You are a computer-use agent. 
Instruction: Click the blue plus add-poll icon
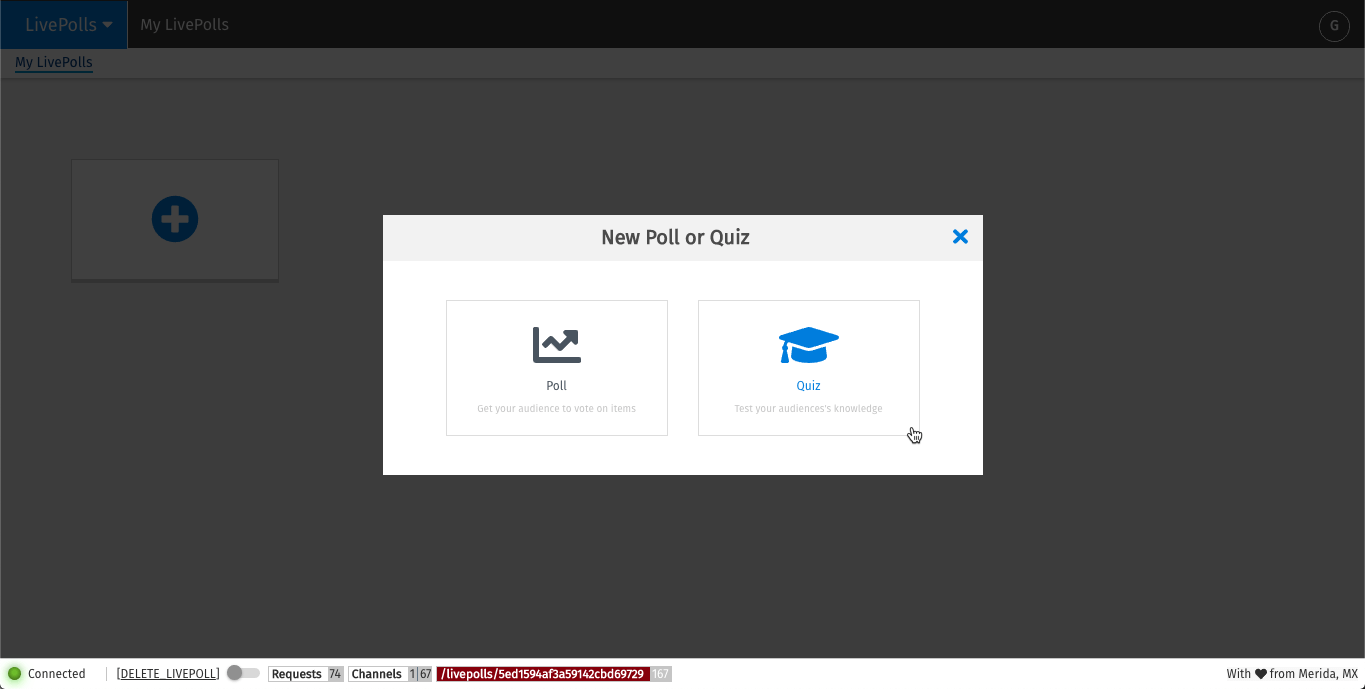175,219
